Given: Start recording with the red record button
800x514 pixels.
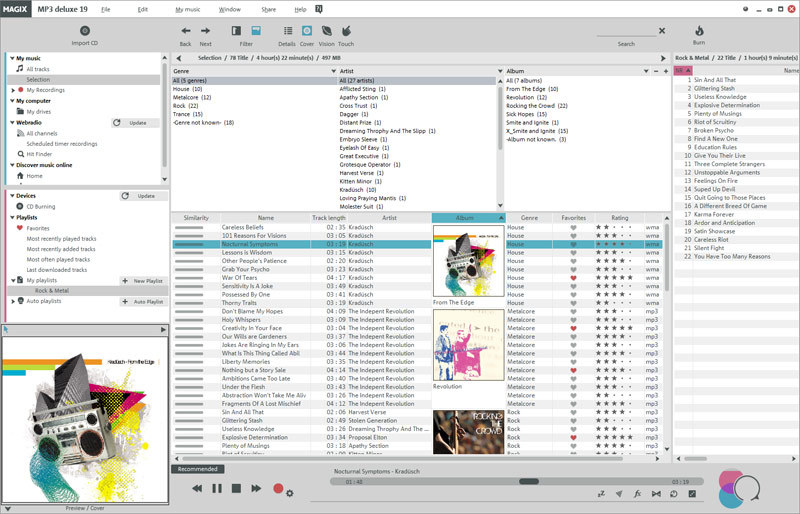Looking at the screenshot, I should 278,488.
